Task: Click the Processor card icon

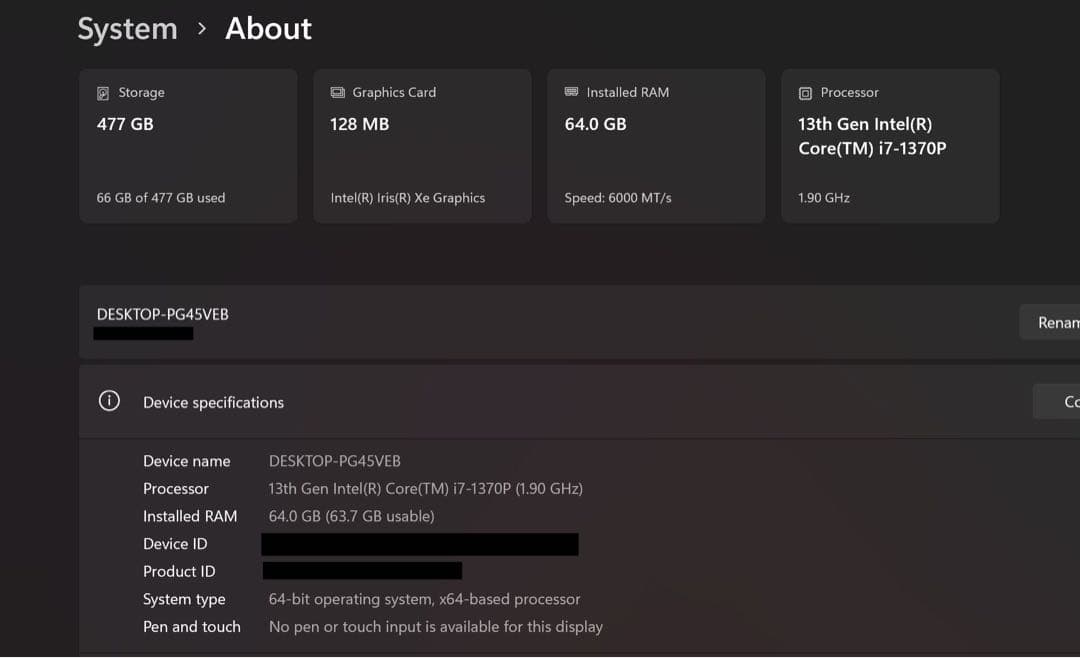Action: click(x=805, y=92)
